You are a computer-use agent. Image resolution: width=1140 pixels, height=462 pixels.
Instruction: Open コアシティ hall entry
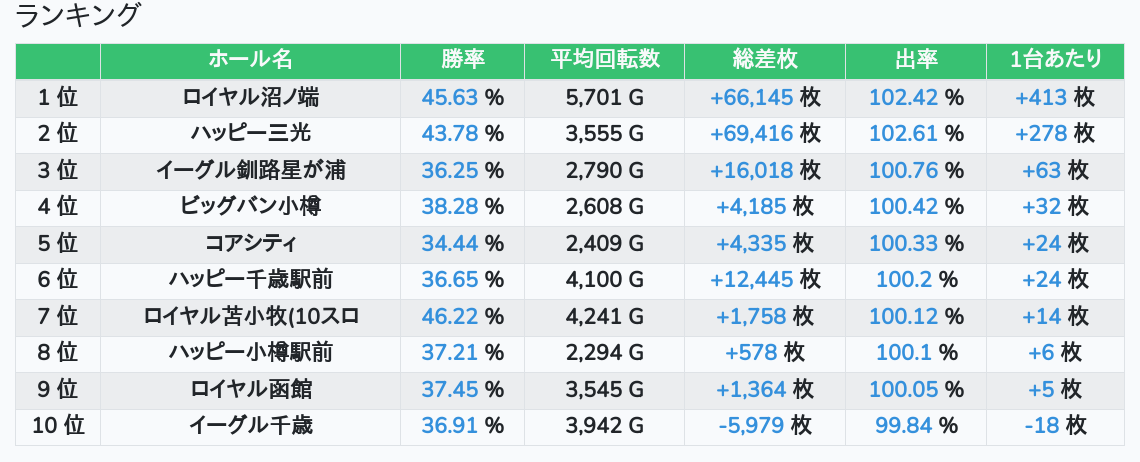(250, 243)
